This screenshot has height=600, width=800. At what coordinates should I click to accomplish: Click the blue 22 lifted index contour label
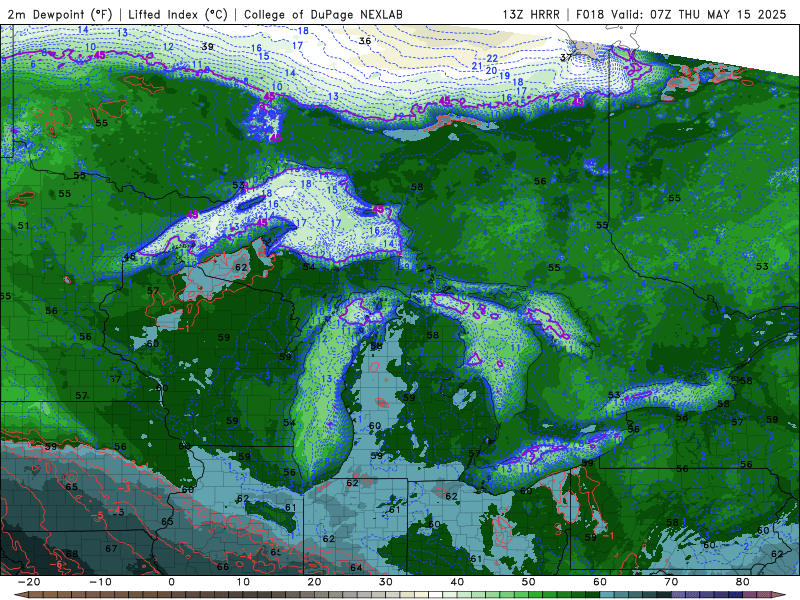(492, 59)
